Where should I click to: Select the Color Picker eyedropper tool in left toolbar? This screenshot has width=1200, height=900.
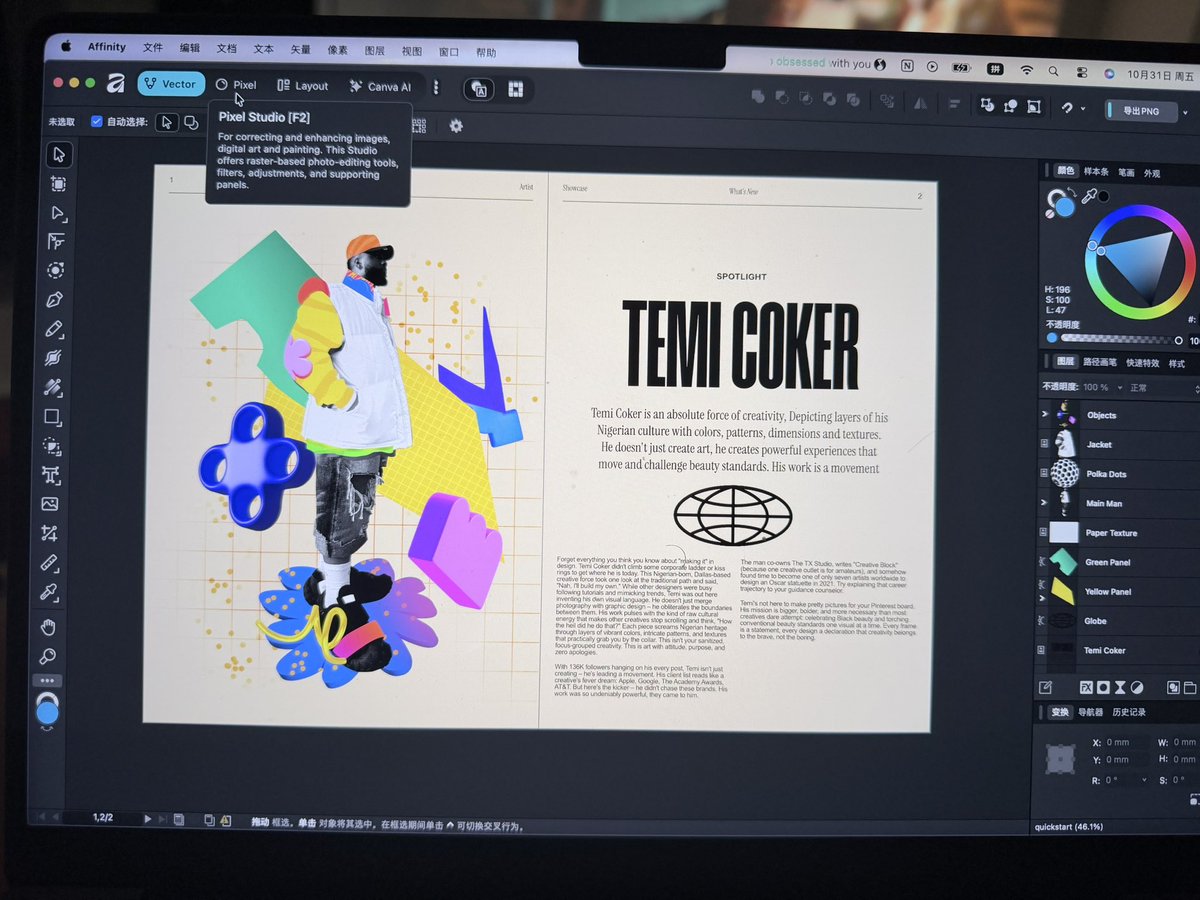[48, 593]
